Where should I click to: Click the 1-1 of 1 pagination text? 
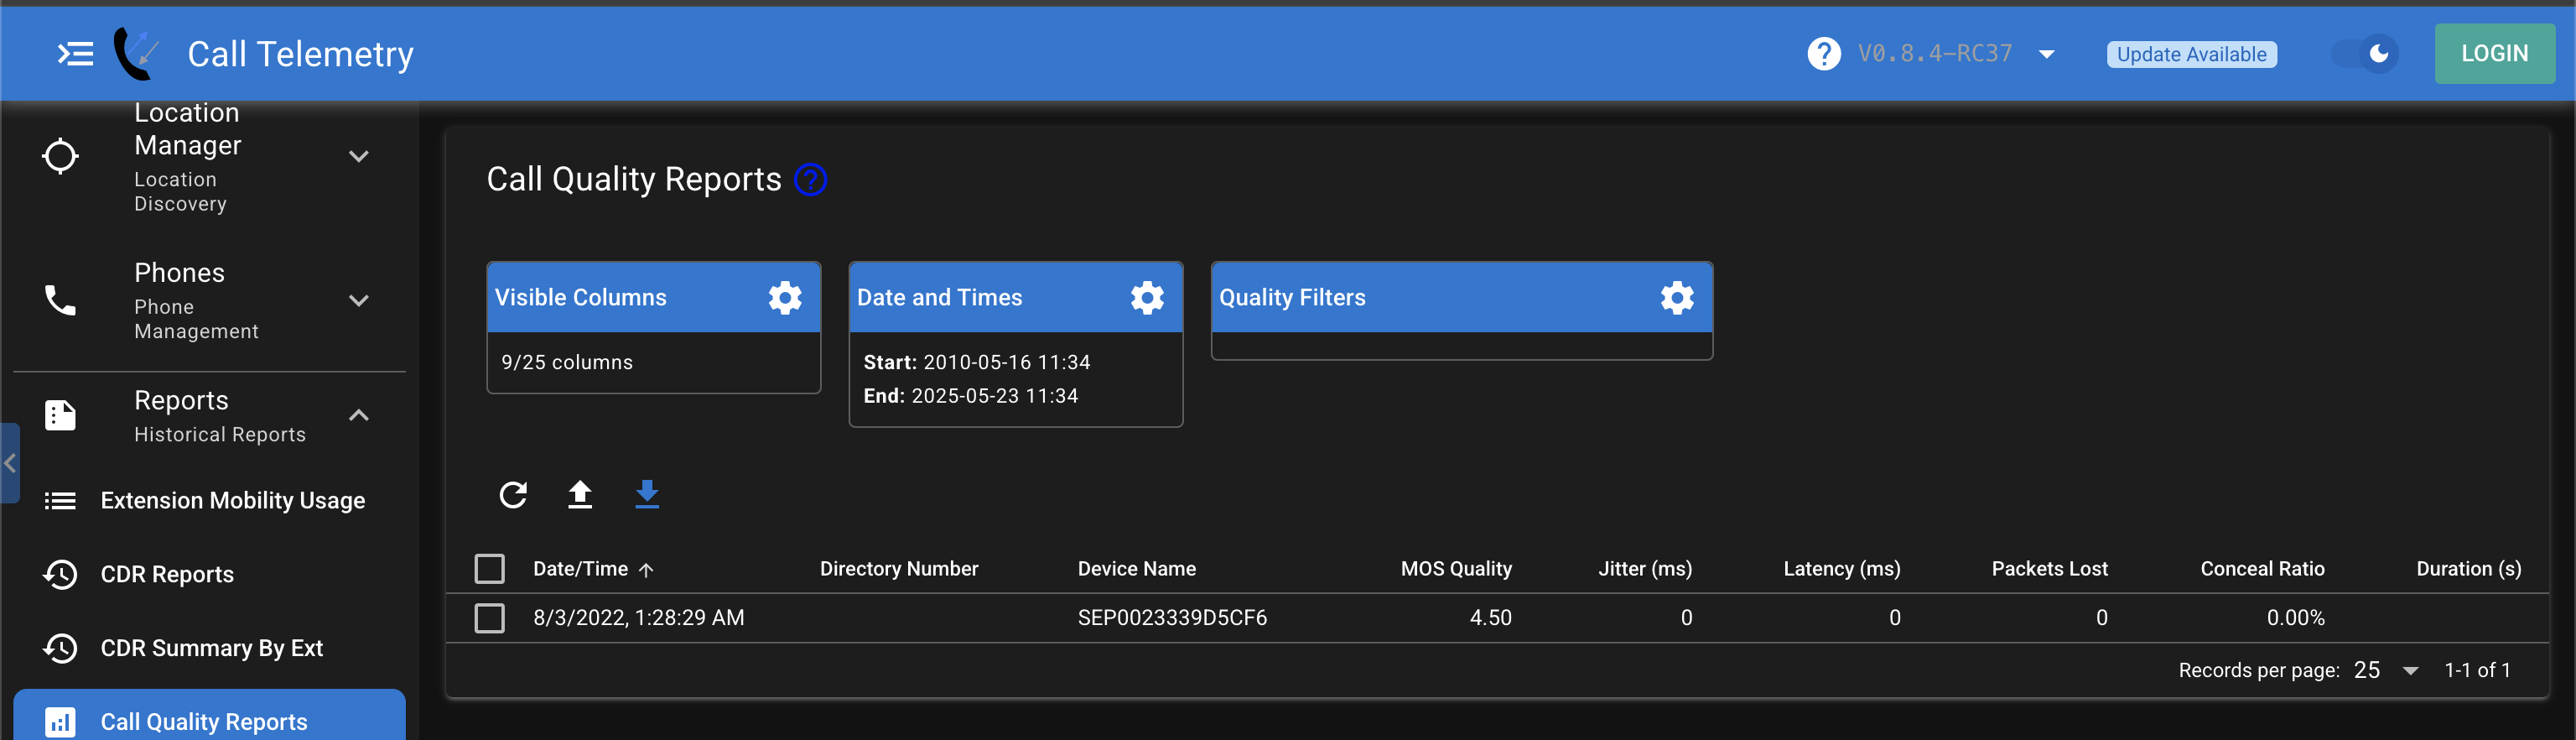[2477, 670]
